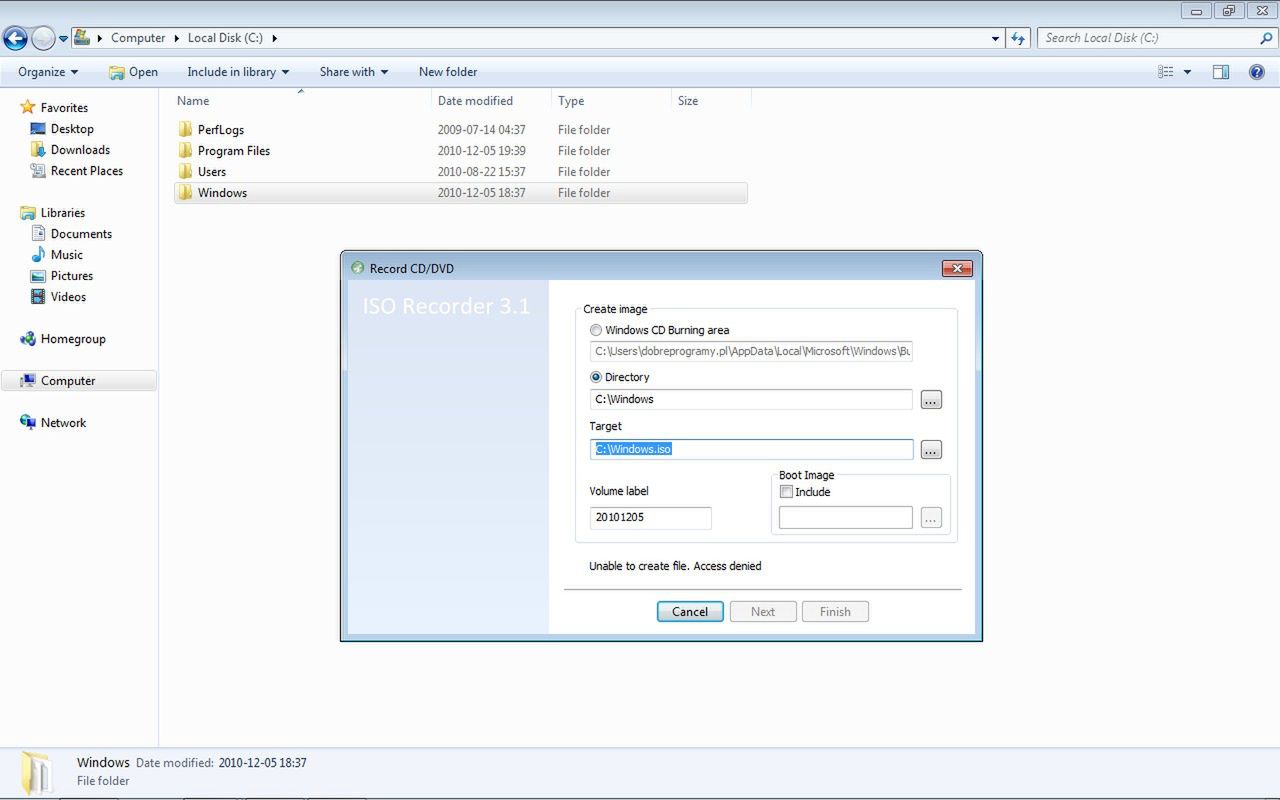Open recent pages dropdown beside forward arrow
The height and width of the screenshot is (800, 1280).
63,39
